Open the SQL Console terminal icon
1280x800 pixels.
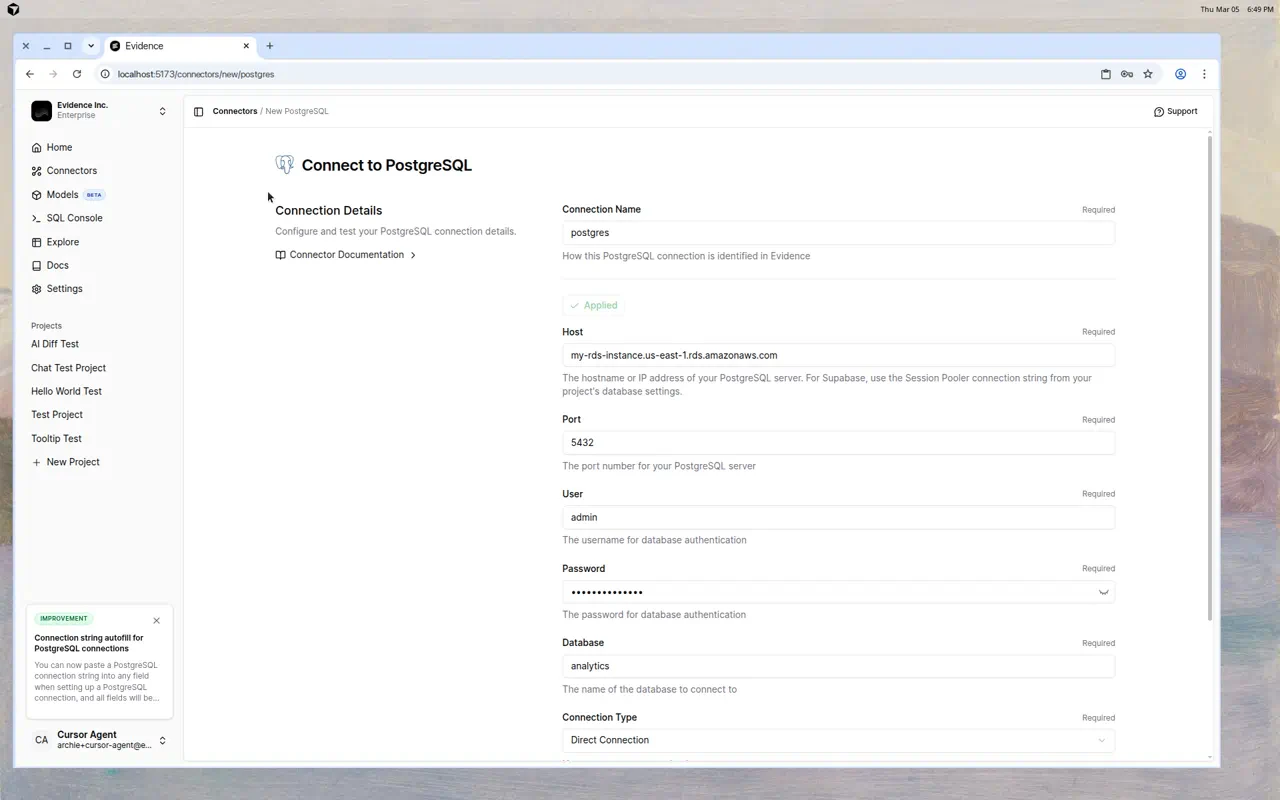tap(36, 218)
